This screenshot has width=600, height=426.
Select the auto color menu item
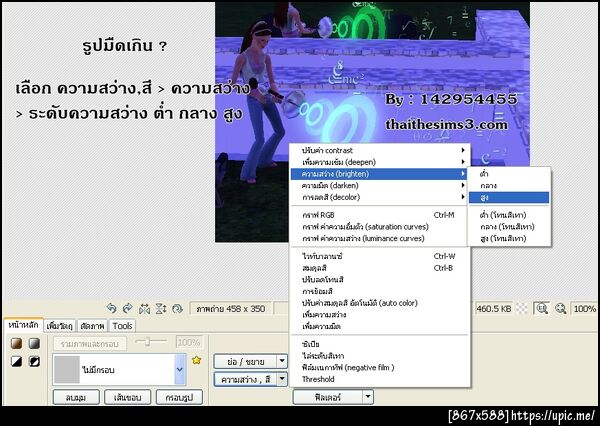tap(379, 303)
